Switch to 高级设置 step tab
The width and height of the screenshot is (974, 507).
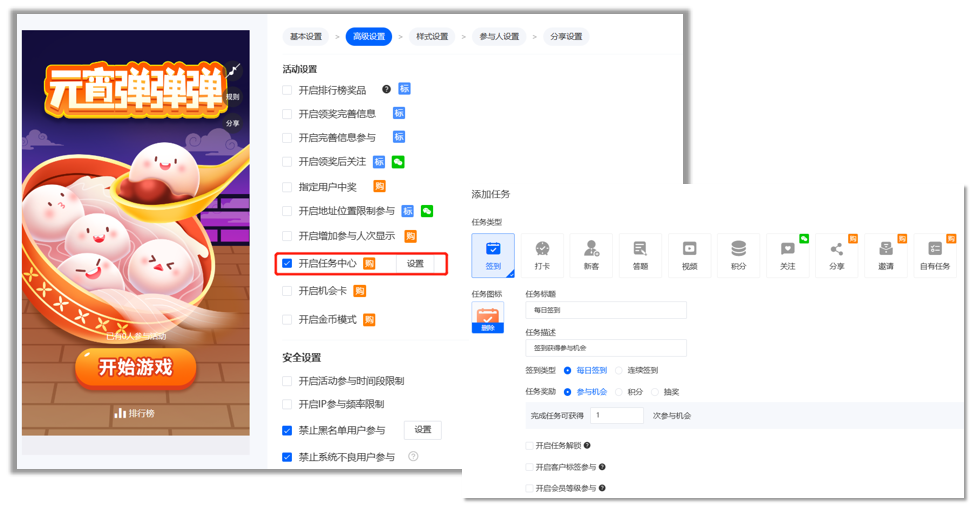(x=369, y=37)
